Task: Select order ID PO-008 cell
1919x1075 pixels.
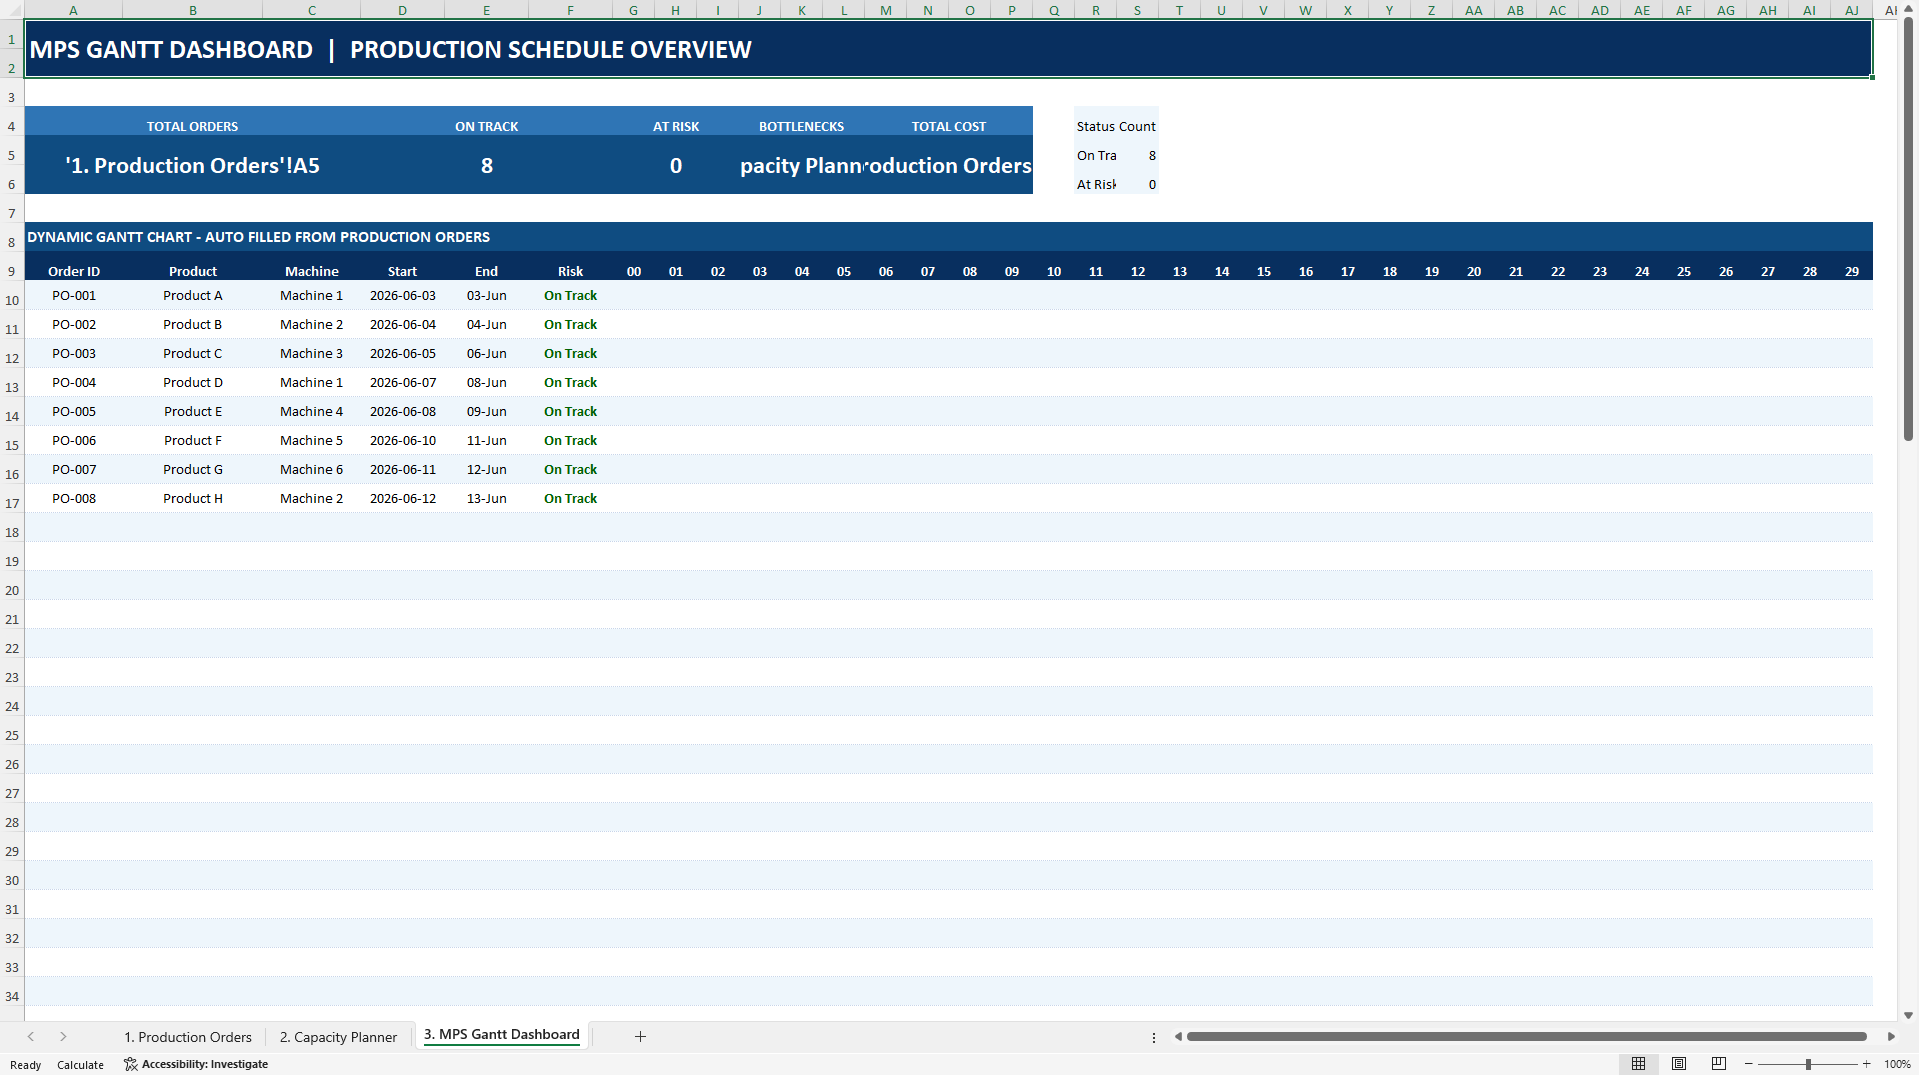Action: 74,498
